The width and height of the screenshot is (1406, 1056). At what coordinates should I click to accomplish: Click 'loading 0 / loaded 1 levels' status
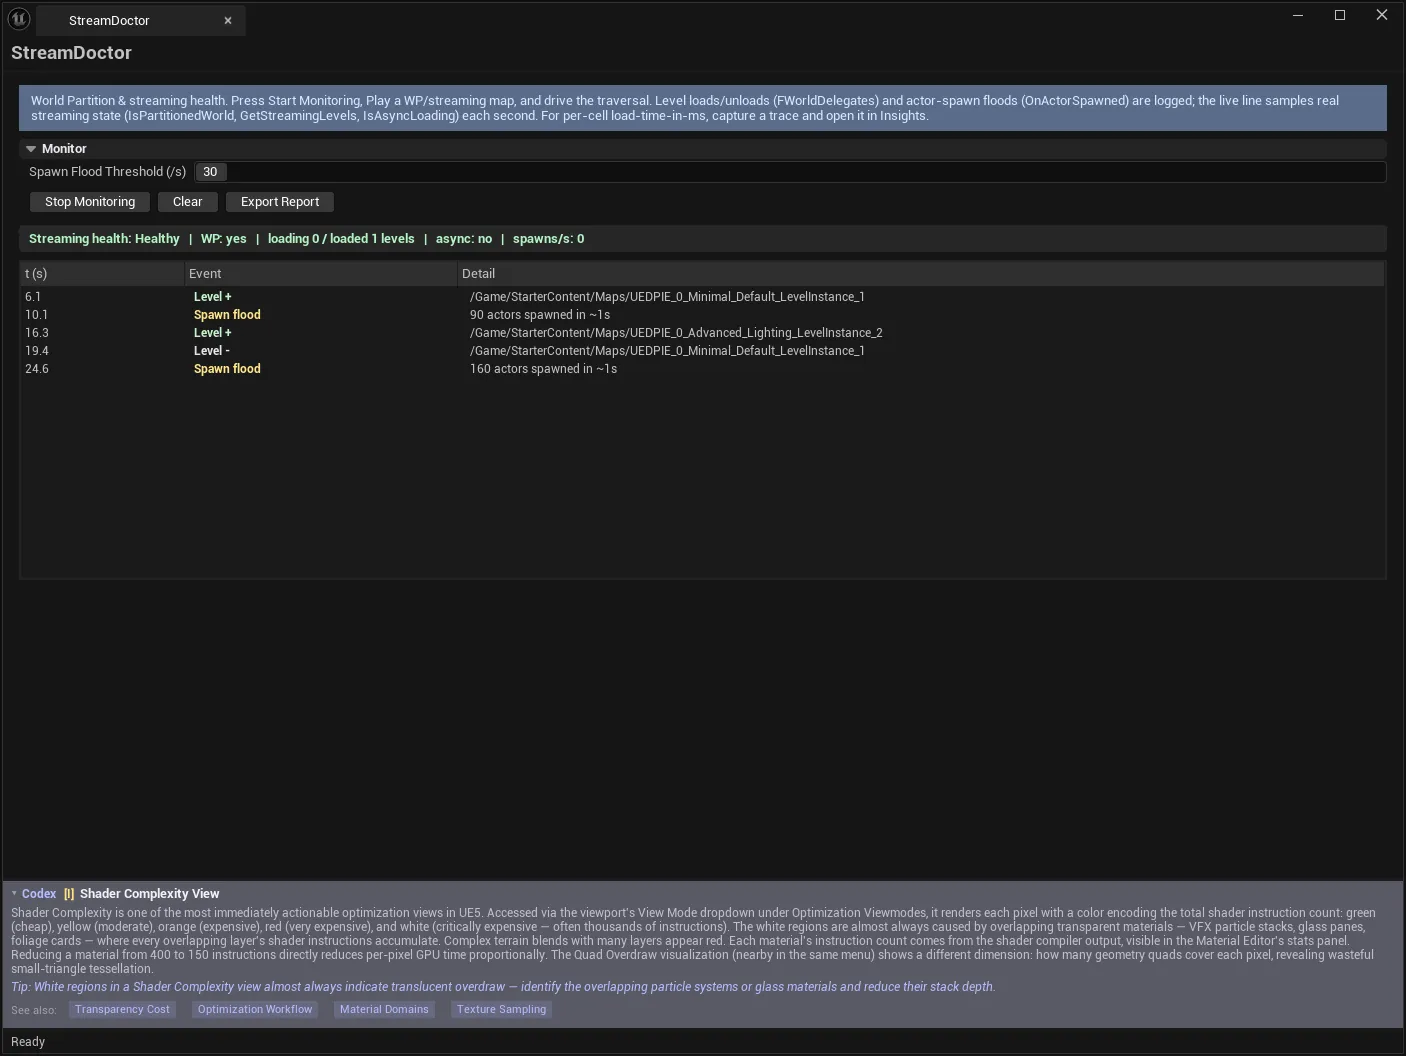(341, 239)
